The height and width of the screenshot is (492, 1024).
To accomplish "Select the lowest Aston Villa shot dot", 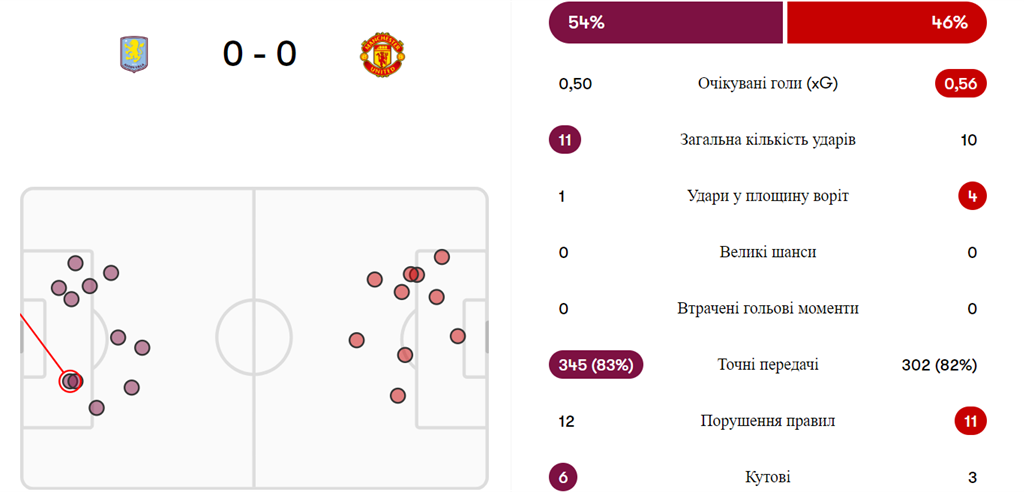I will 97,407.
